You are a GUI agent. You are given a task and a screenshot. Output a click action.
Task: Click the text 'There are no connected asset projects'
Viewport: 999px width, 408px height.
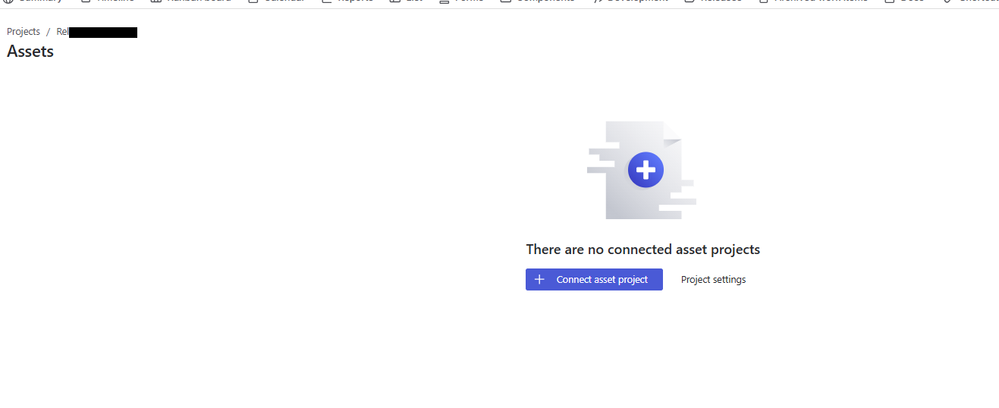(x=643, y=249)
